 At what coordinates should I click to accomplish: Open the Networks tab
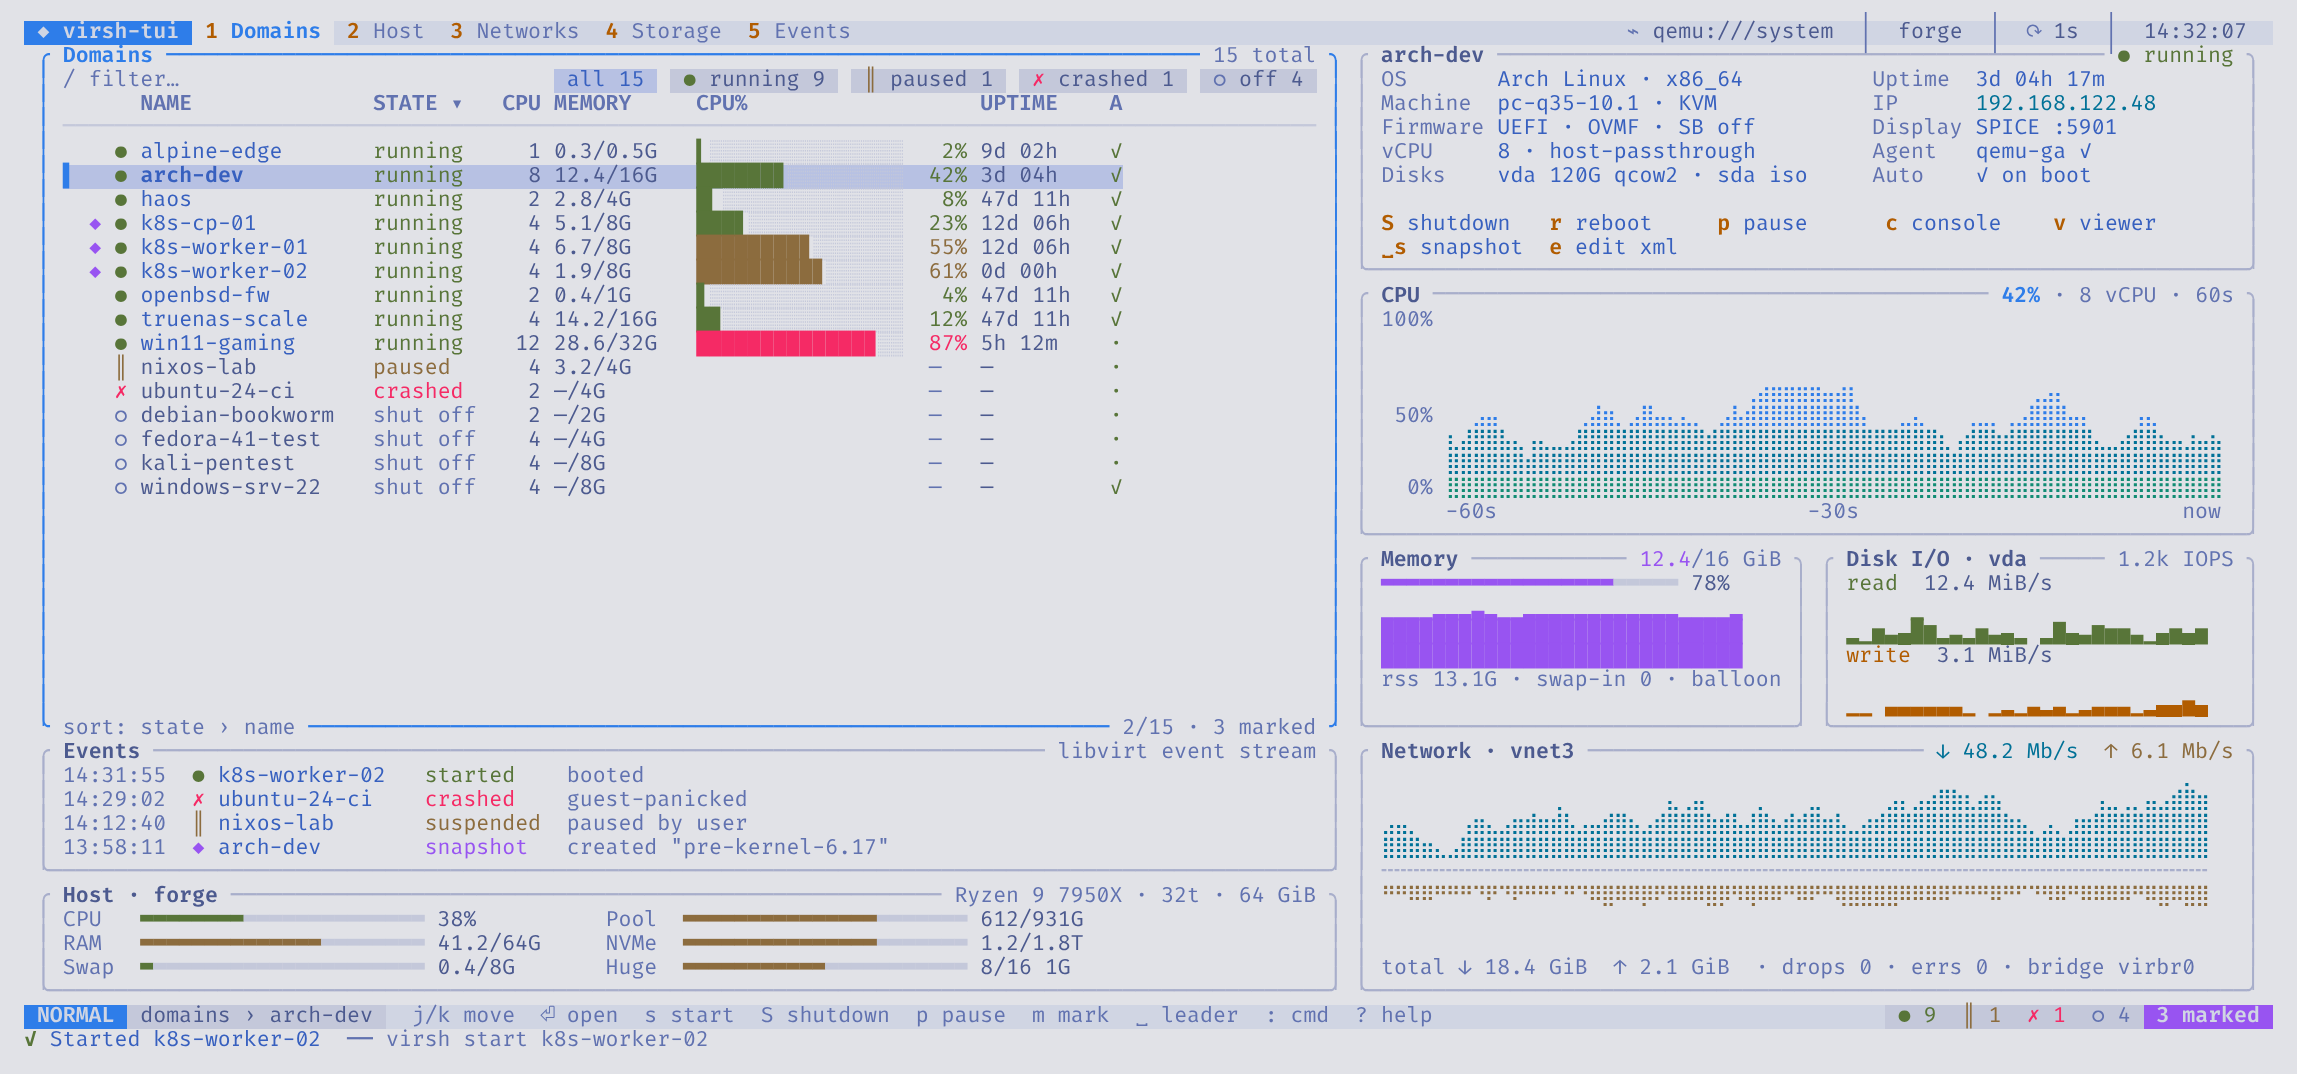click(514, 31)
